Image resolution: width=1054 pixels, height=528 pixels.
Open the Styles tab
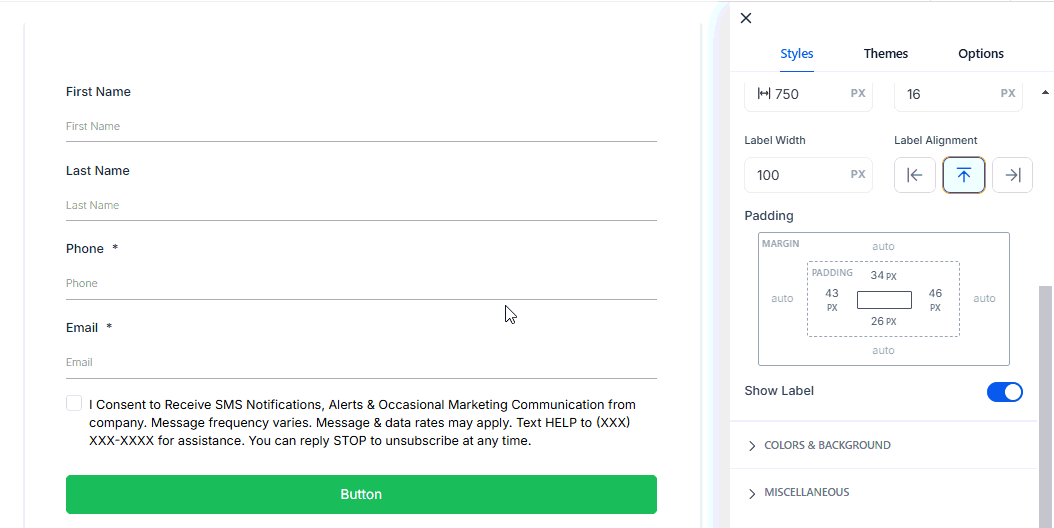pos(796,54)
